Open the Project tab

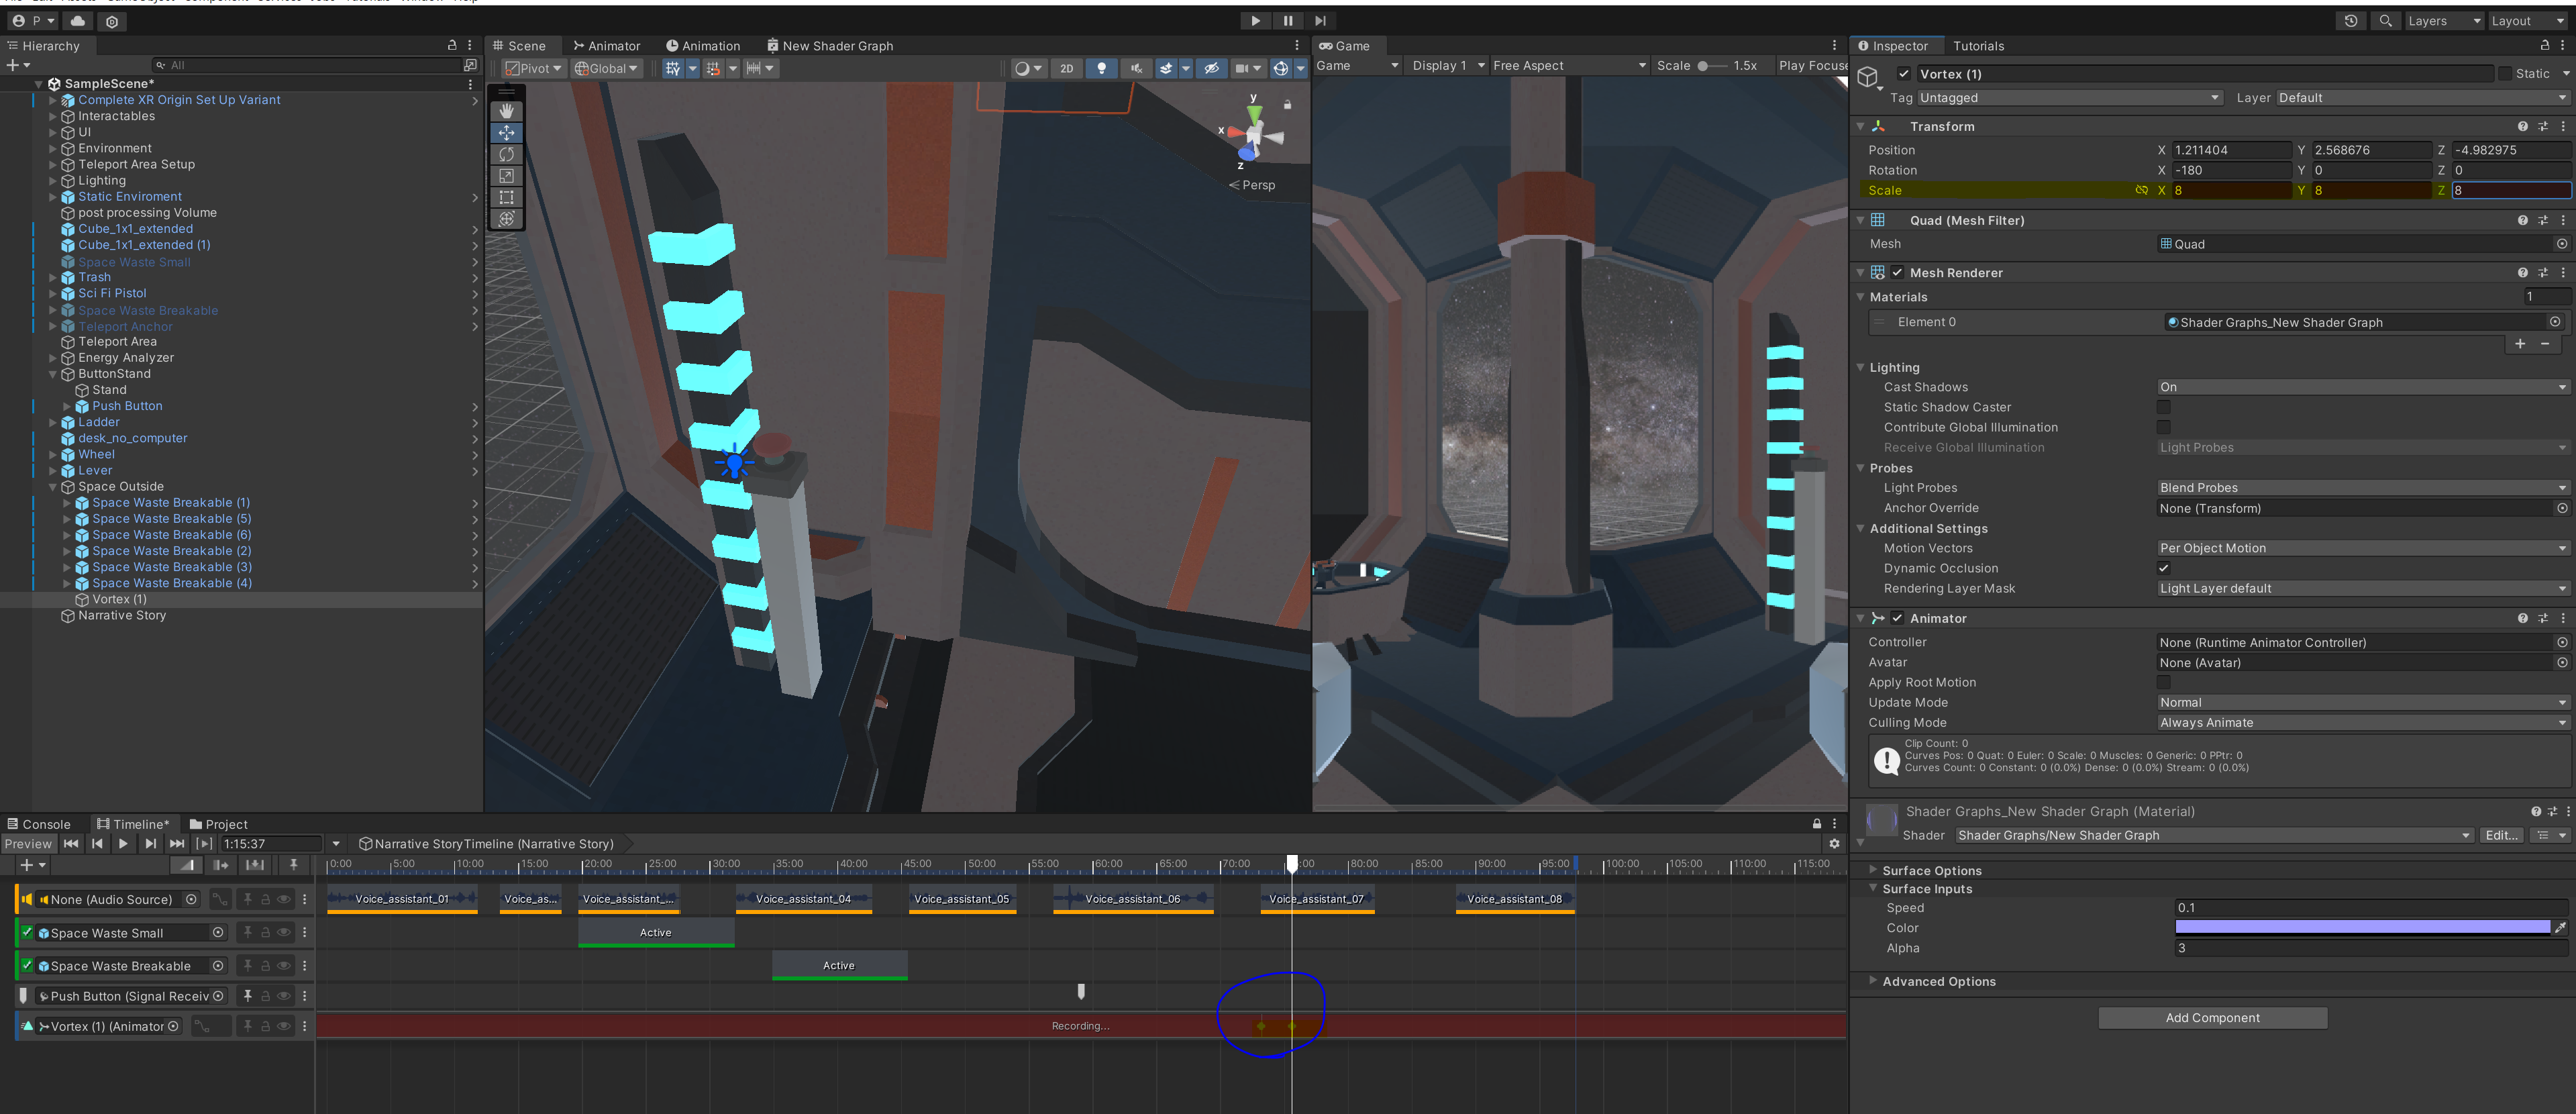[x=218, y=824]
